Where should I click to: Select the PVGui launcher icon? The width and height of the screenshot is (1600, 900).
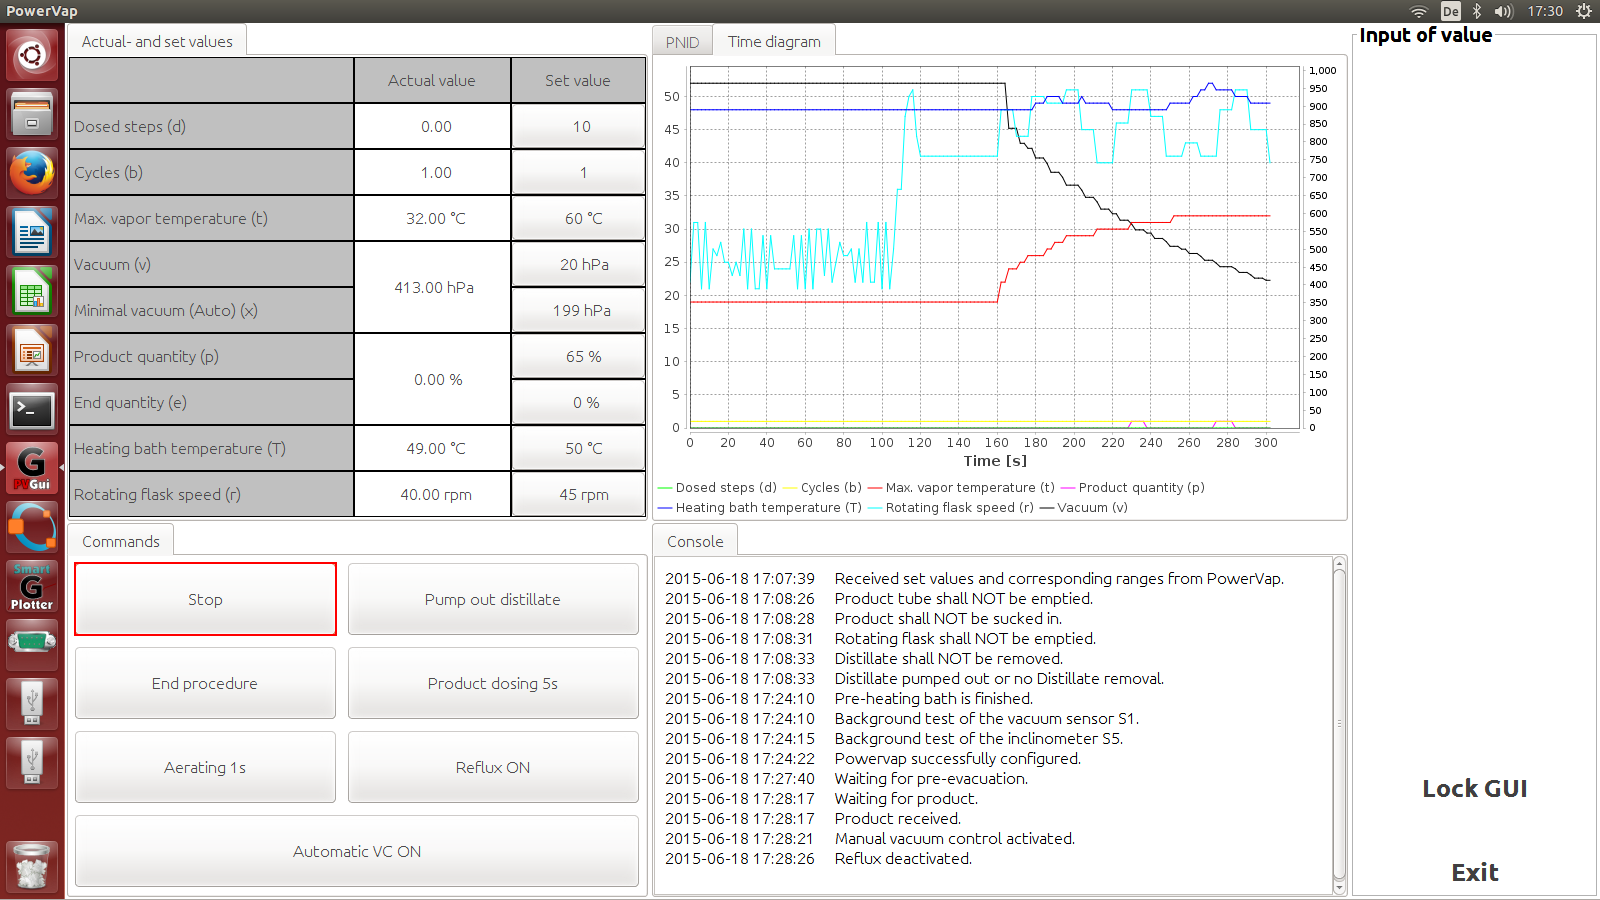pos(32,467)
